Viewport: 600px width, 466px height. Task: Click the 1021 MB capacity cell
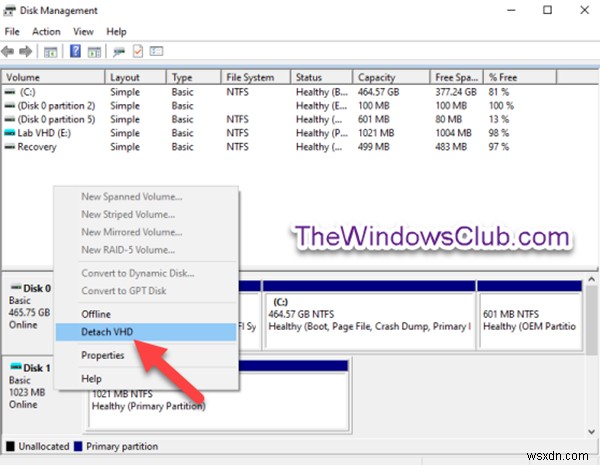[376, 133]
